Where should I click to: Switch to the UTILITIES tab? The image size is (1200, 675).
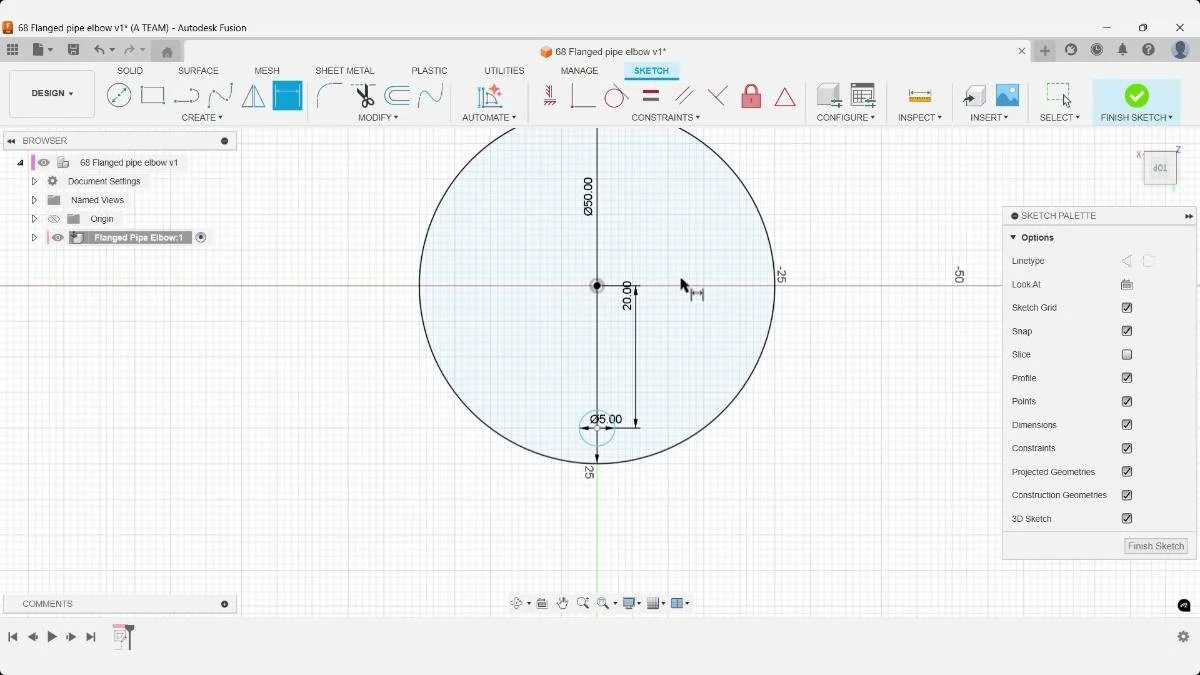click(x=504, y=71)
